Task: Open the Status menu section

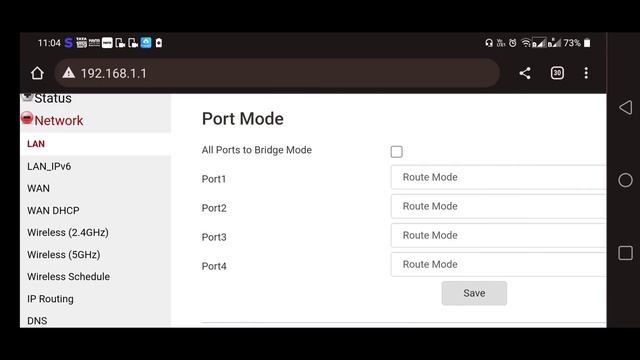Action: [53, 98]
